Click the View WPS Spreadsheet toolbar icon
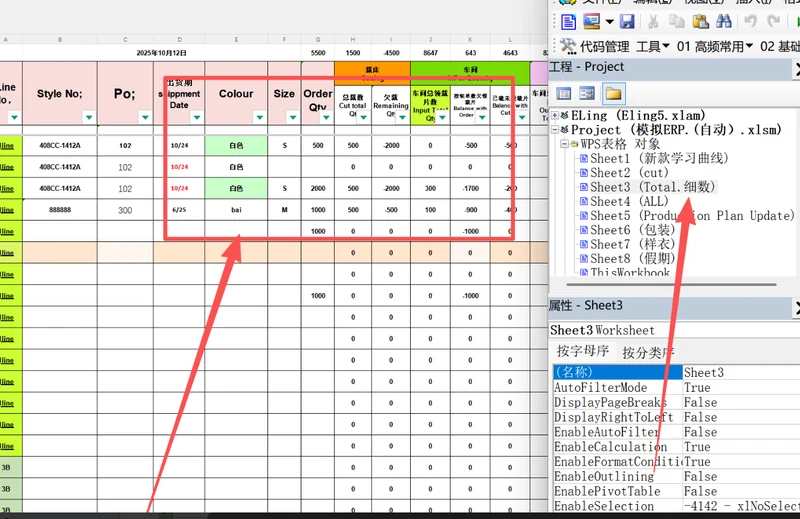The width and height of the screenshot is (800, 519). tap(568, 22)
